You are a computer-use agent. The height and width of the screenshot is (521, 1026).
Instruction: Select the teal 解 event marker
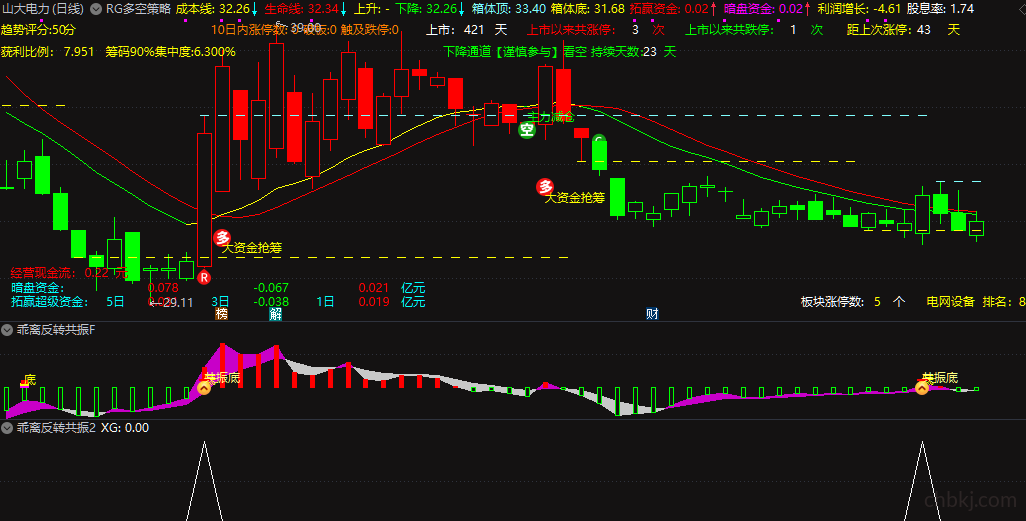(x=275, y=314)
